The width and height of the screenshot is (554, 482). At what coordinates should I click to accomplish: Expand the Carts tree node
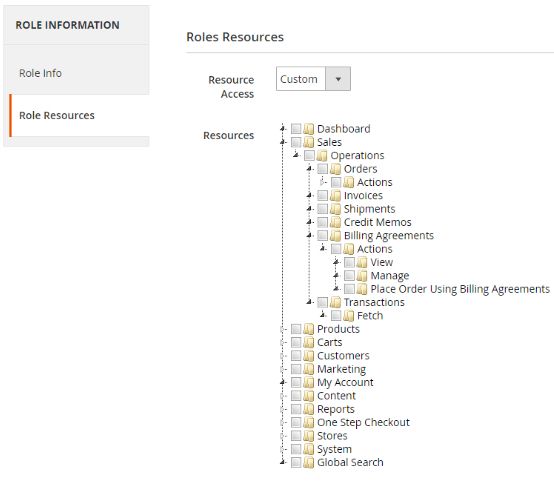click(282, 342)
